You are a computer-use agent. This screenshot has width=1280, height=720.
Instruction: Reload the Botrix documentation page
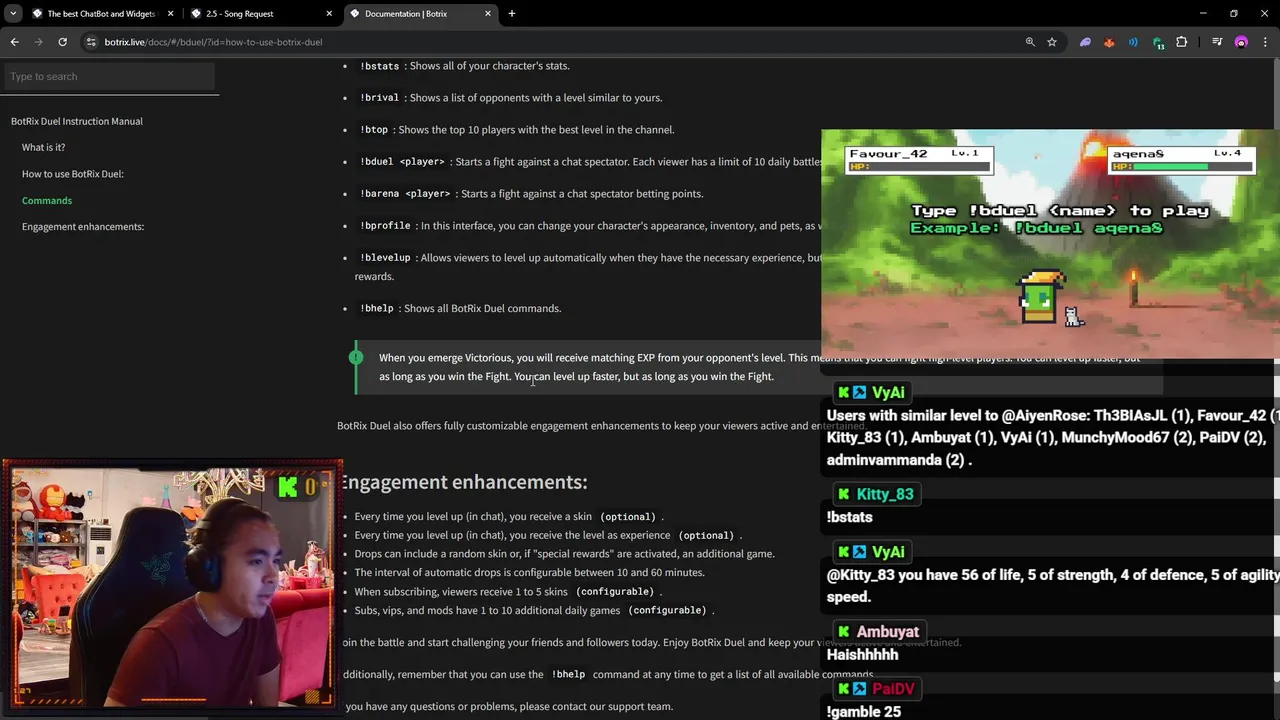(62, 42)
